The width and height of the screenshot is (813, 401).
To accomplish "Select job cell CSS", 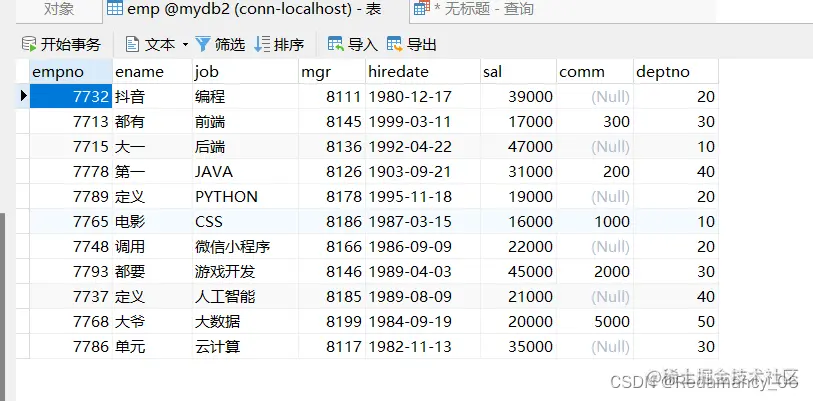I will (x=246, y=222).
